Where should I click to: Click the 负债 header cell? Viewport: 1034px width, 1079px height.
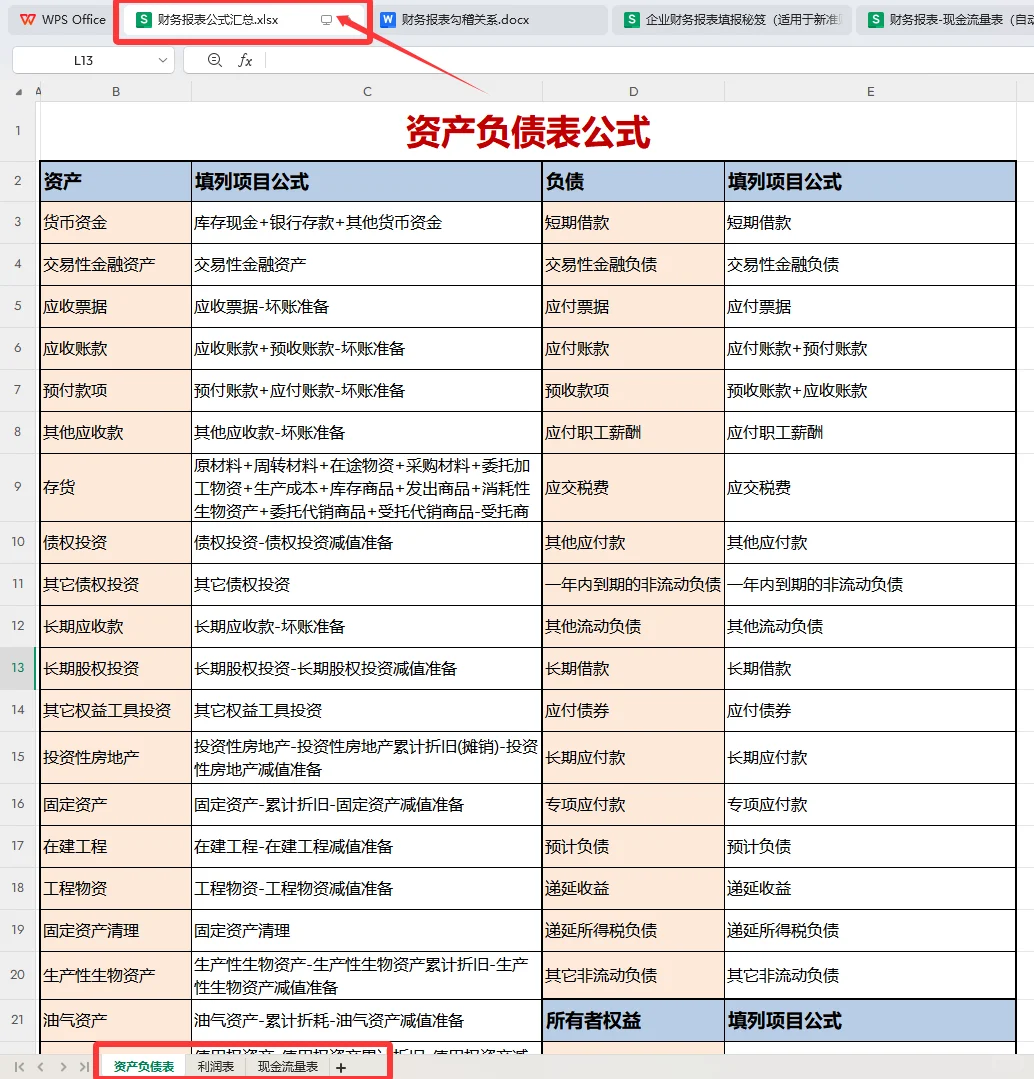click(633, 182)
